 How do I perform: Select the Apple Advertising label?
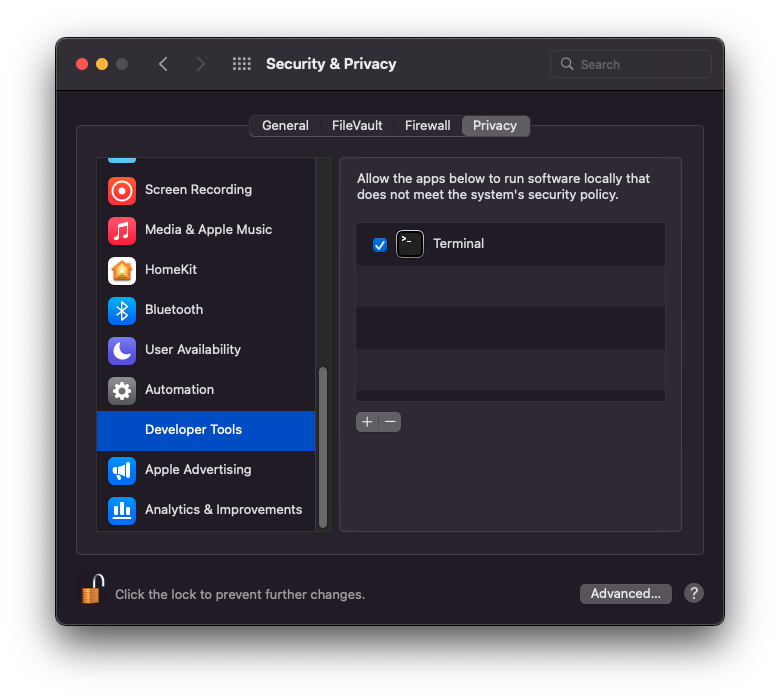point(198,469)
